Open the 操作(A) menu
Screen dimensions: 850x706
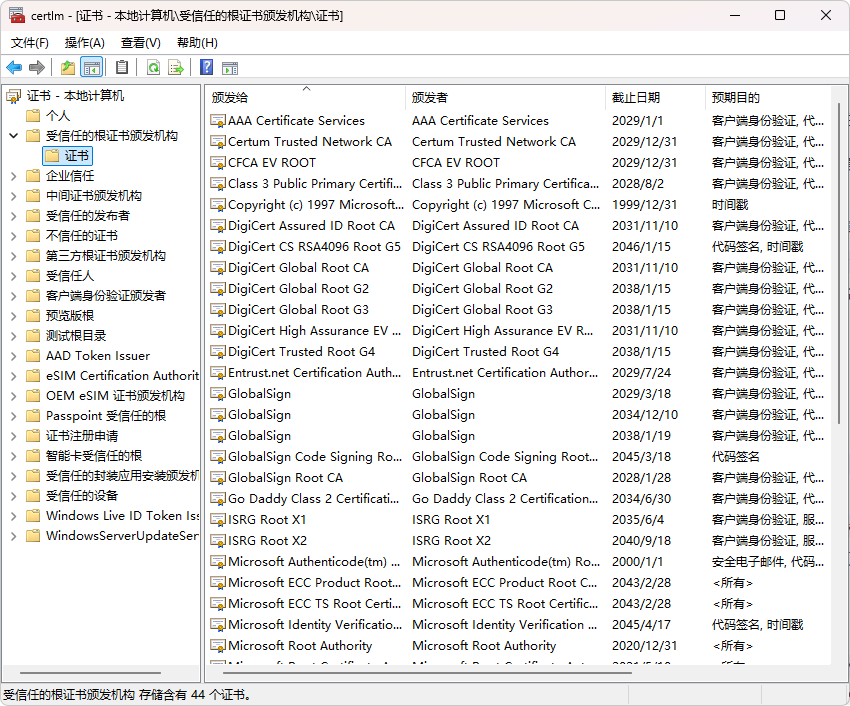tap(84, 43)
